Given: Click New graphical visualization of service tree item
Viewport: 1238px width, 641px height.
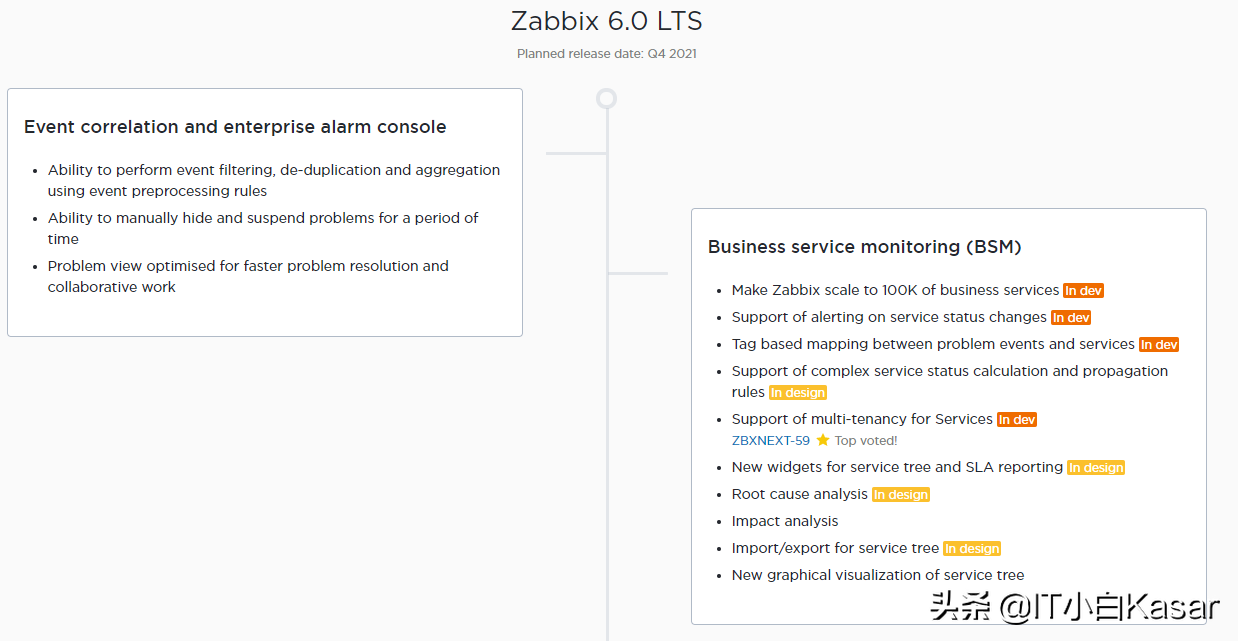Looking at the screenshot, I should (x=878, y=575).
